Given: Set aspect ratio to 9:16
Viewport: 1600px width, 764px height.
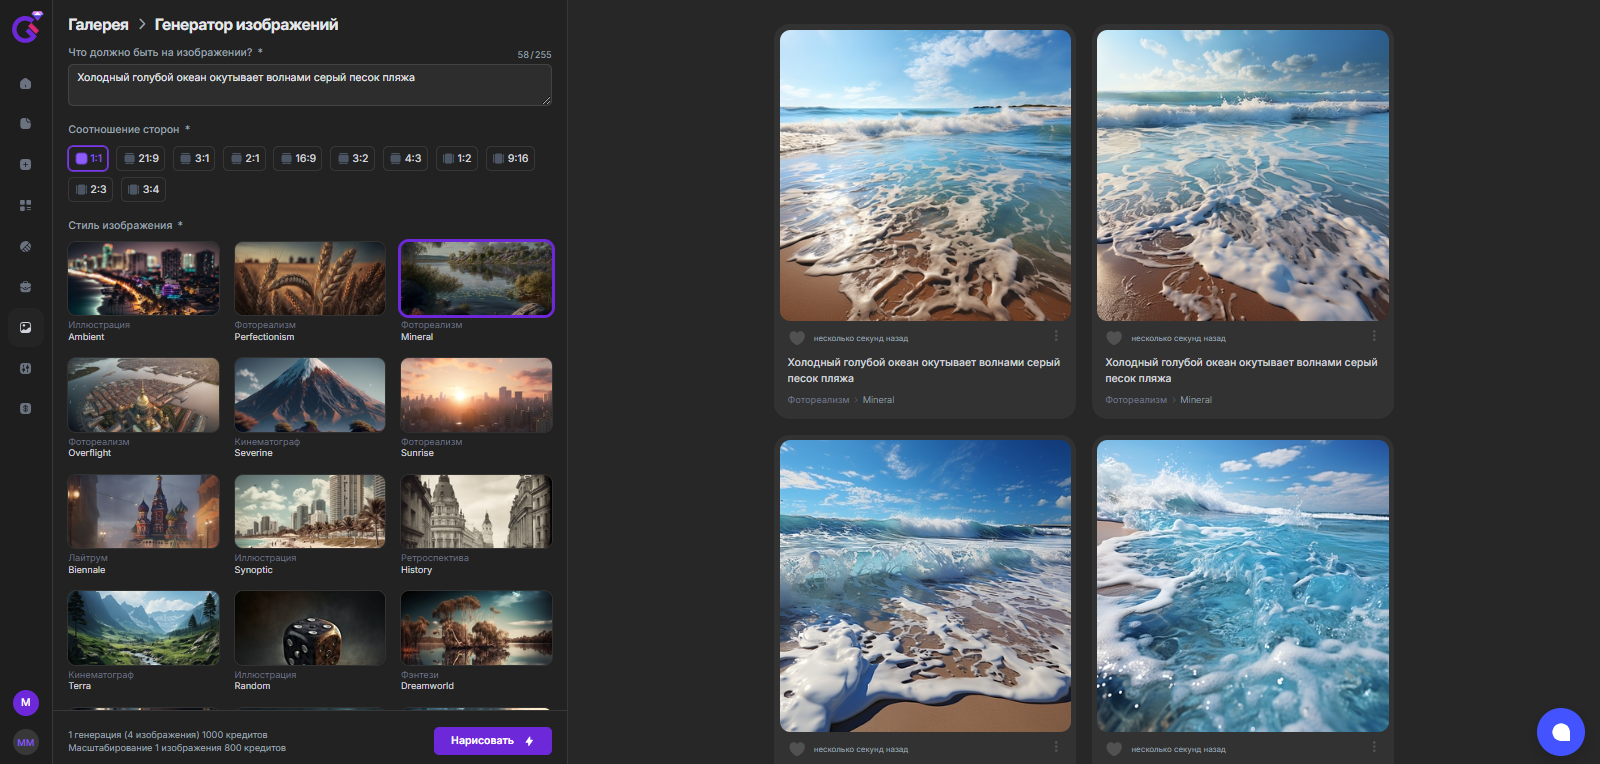Looking at the screenshot, I should click(x=510, y=158).
